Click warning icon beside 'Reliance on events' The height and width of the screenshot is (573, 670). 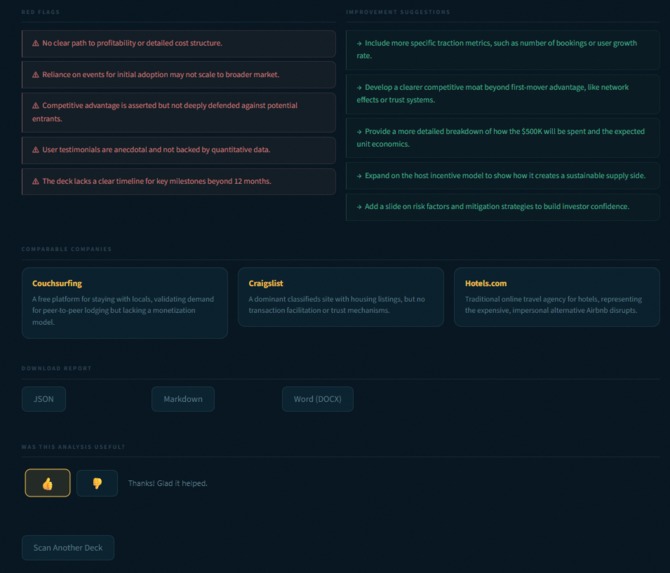point(35,75)
